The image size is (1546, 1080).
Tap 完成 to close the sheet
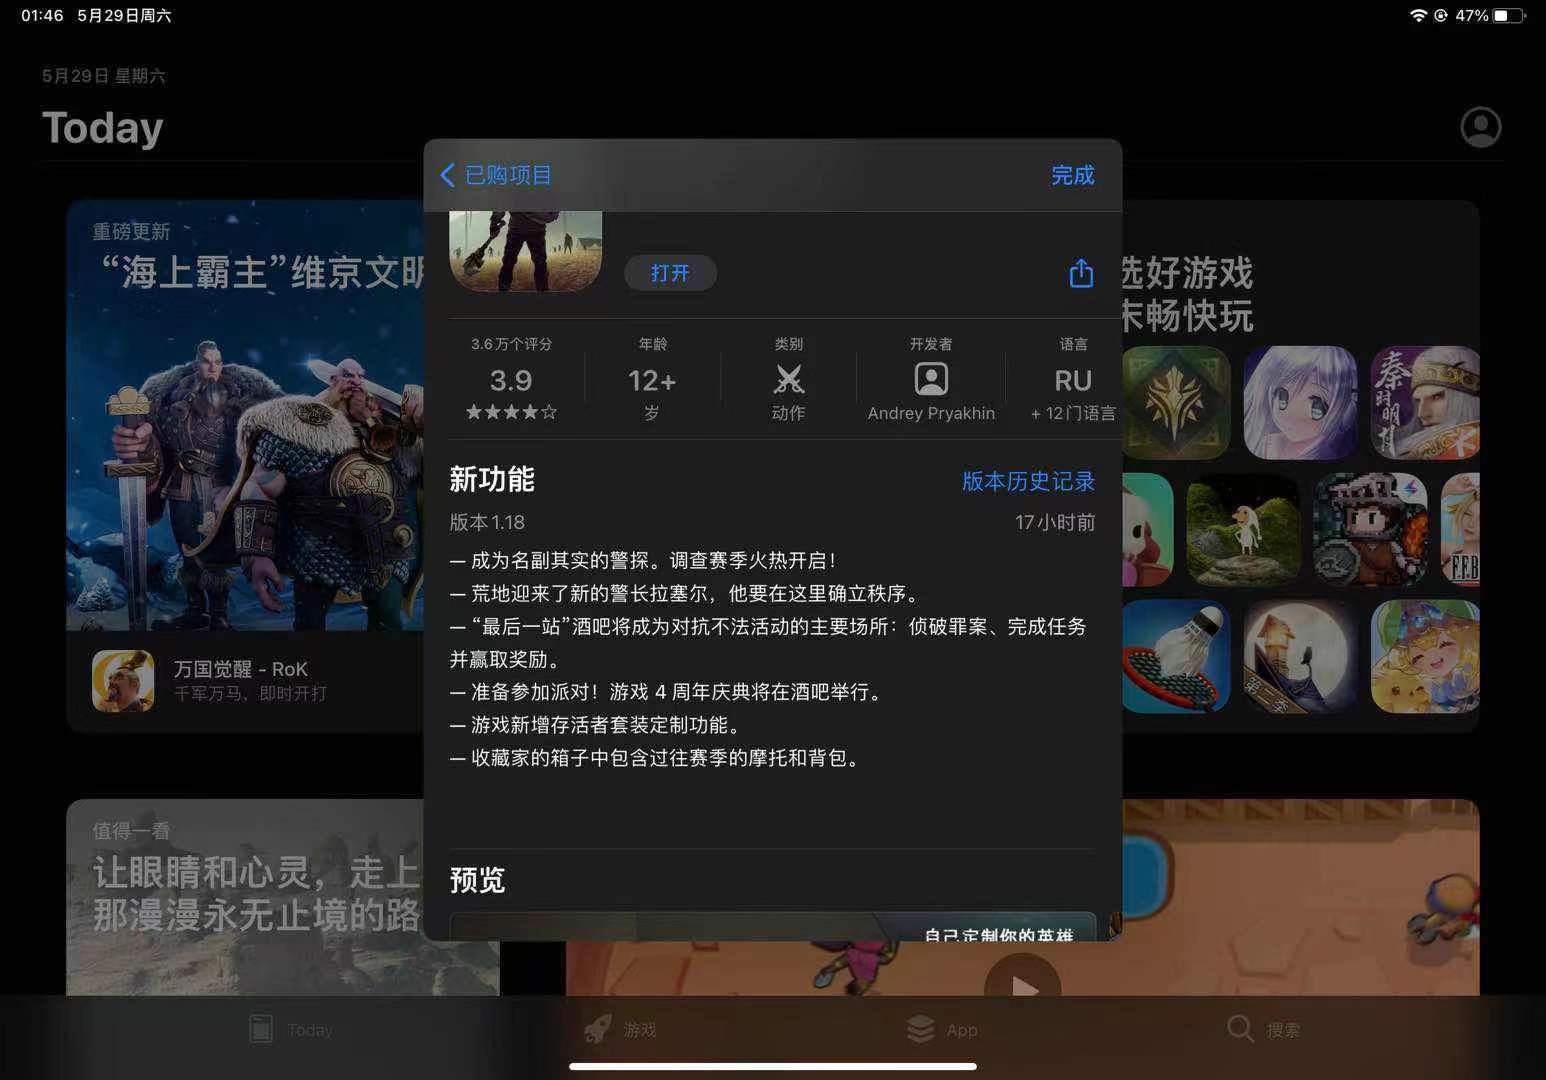click(1072, 175)
